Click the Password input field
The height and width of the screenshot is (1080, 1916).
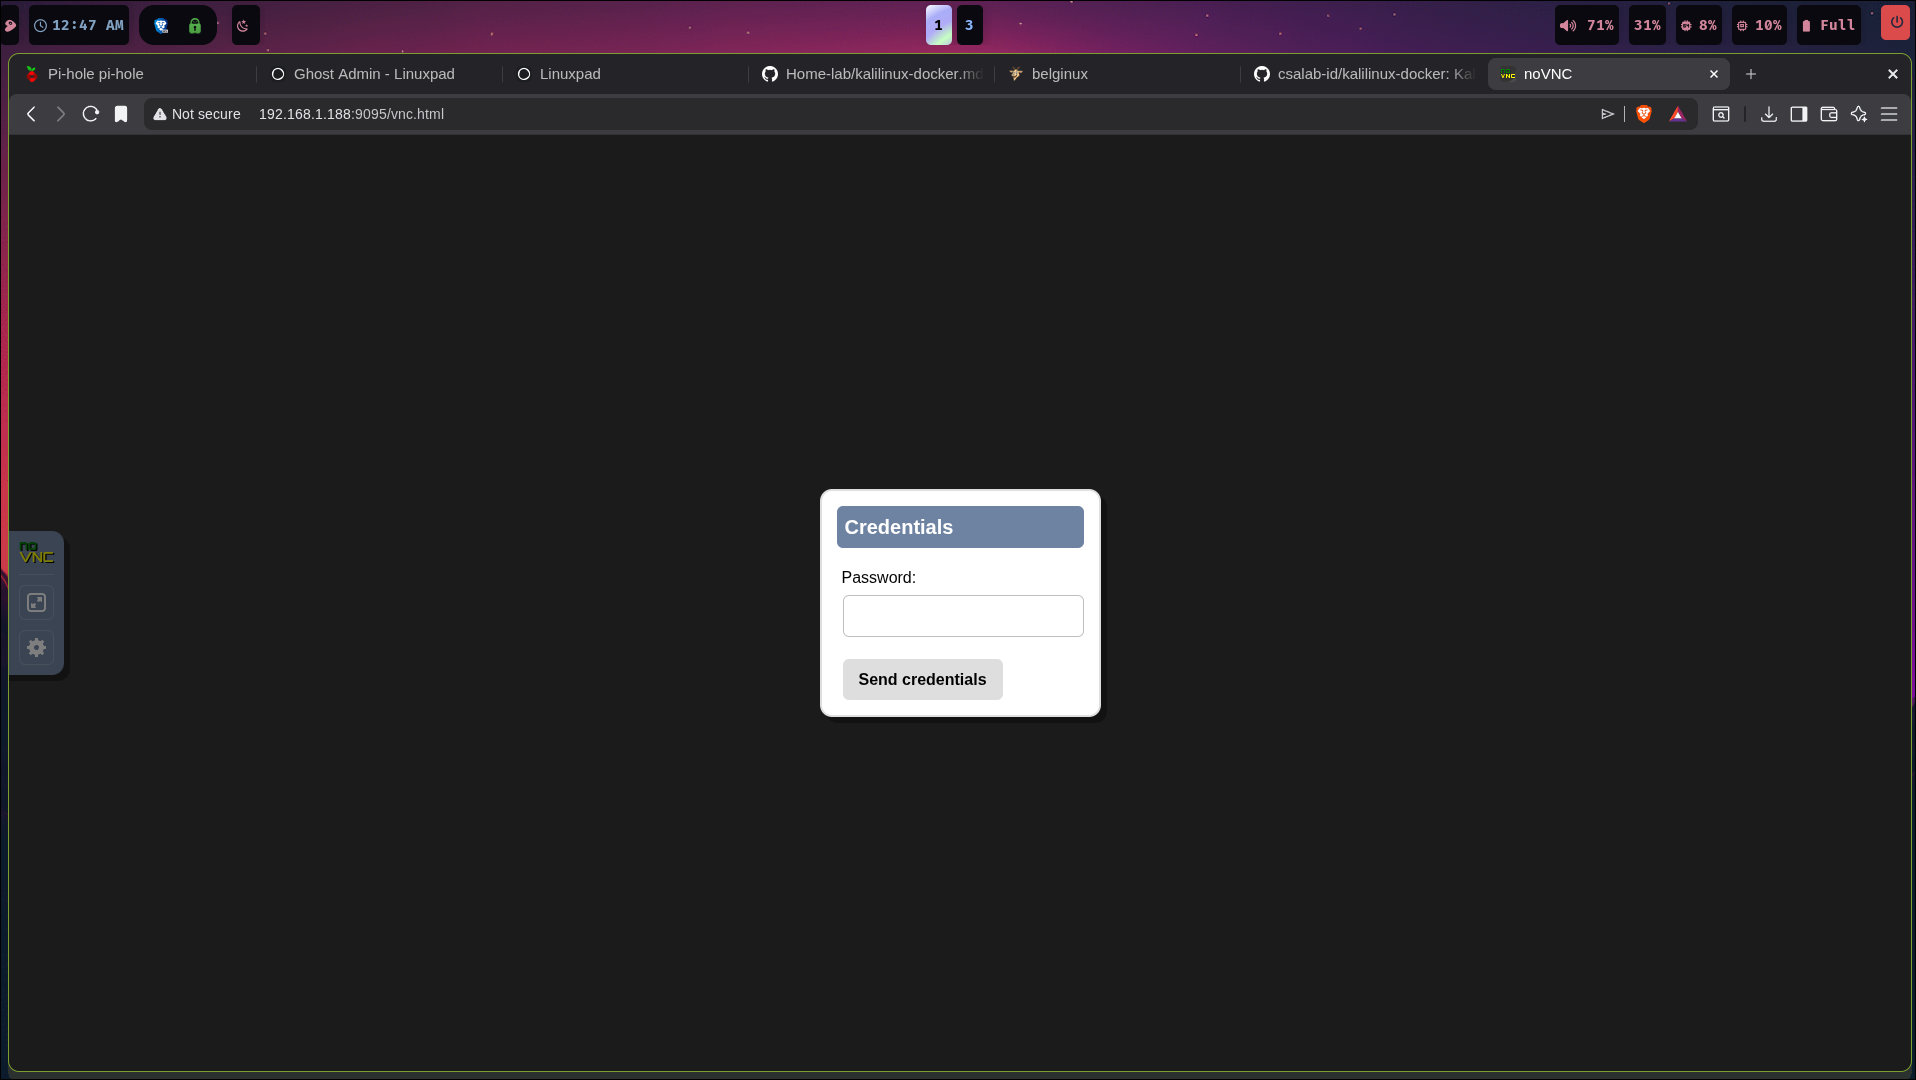pyautogui.click(x=962, y=616)
